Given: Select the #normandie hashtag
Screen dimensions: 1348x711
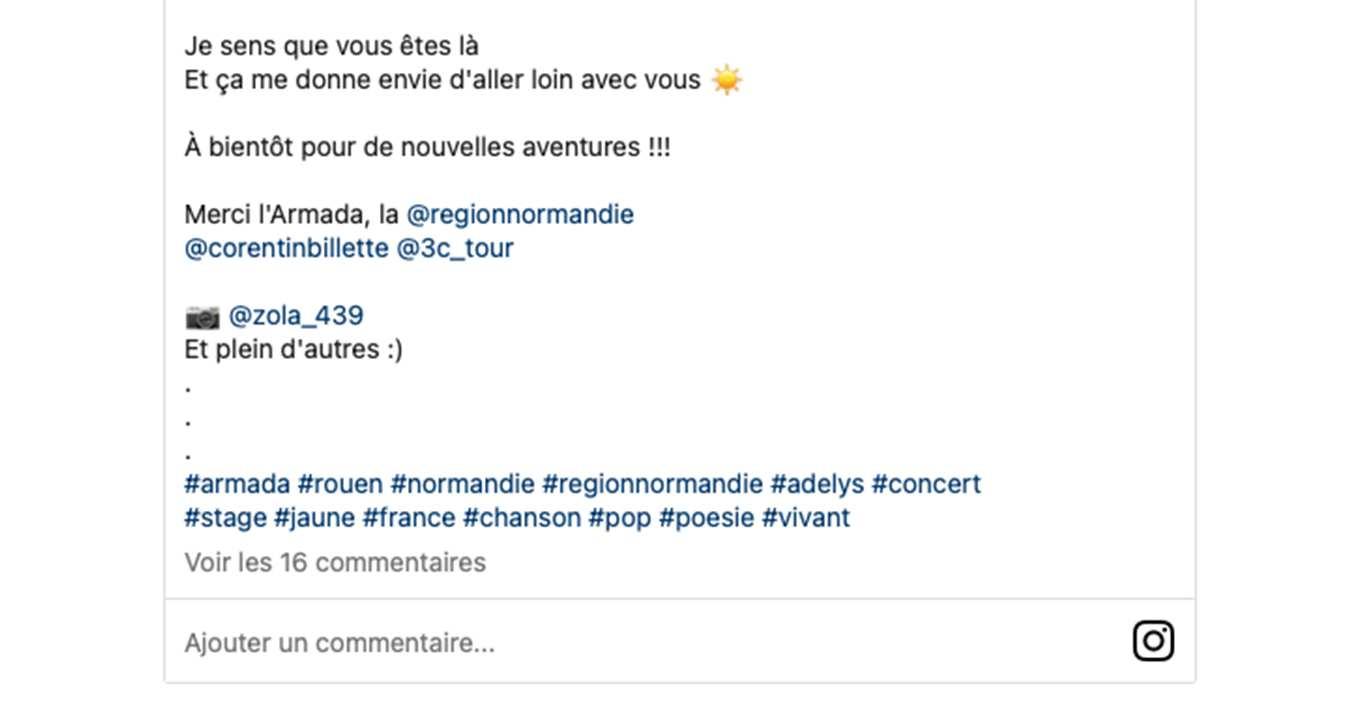Looking at the screenshot, I should click(462, 484).
